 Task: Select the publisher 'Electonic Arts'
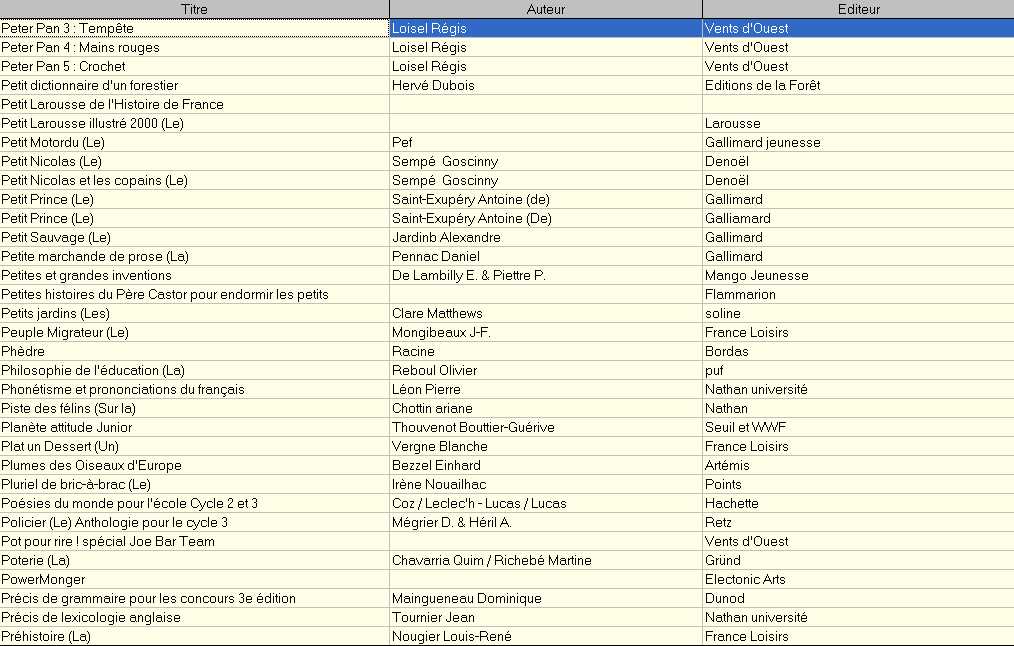coord(745,579)
